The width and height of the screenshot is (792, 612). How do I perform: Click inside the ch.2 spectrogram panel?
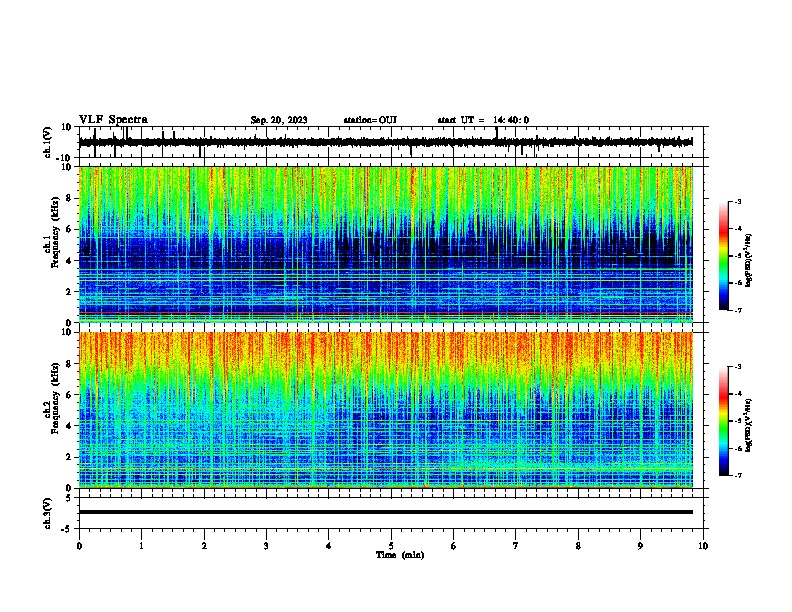click(386, 410)
